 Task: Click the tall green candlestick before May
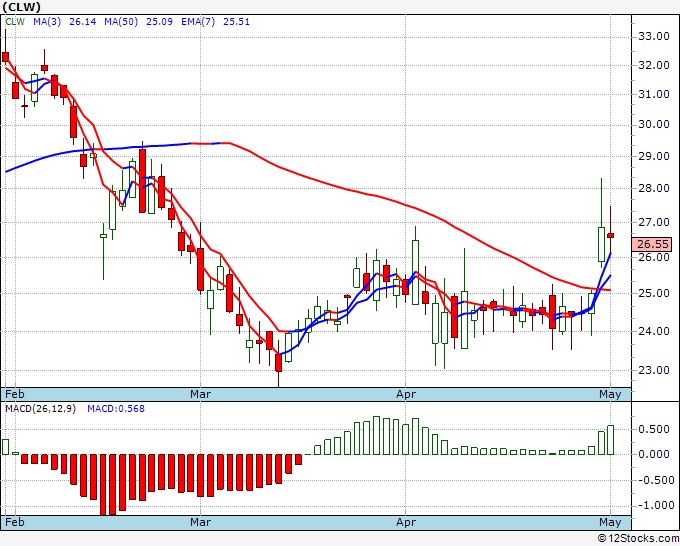(x=601, y=244)
